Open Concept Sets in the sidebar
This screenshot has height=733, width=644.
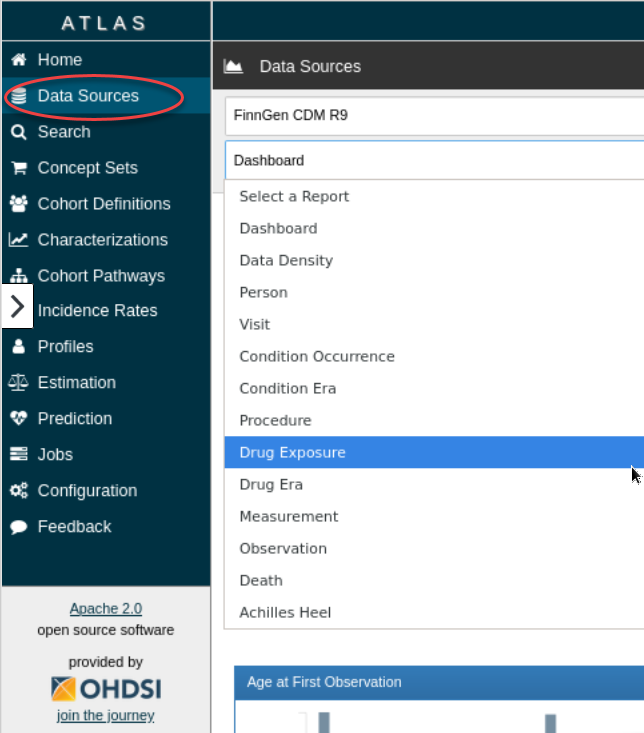tap(88, 168)
